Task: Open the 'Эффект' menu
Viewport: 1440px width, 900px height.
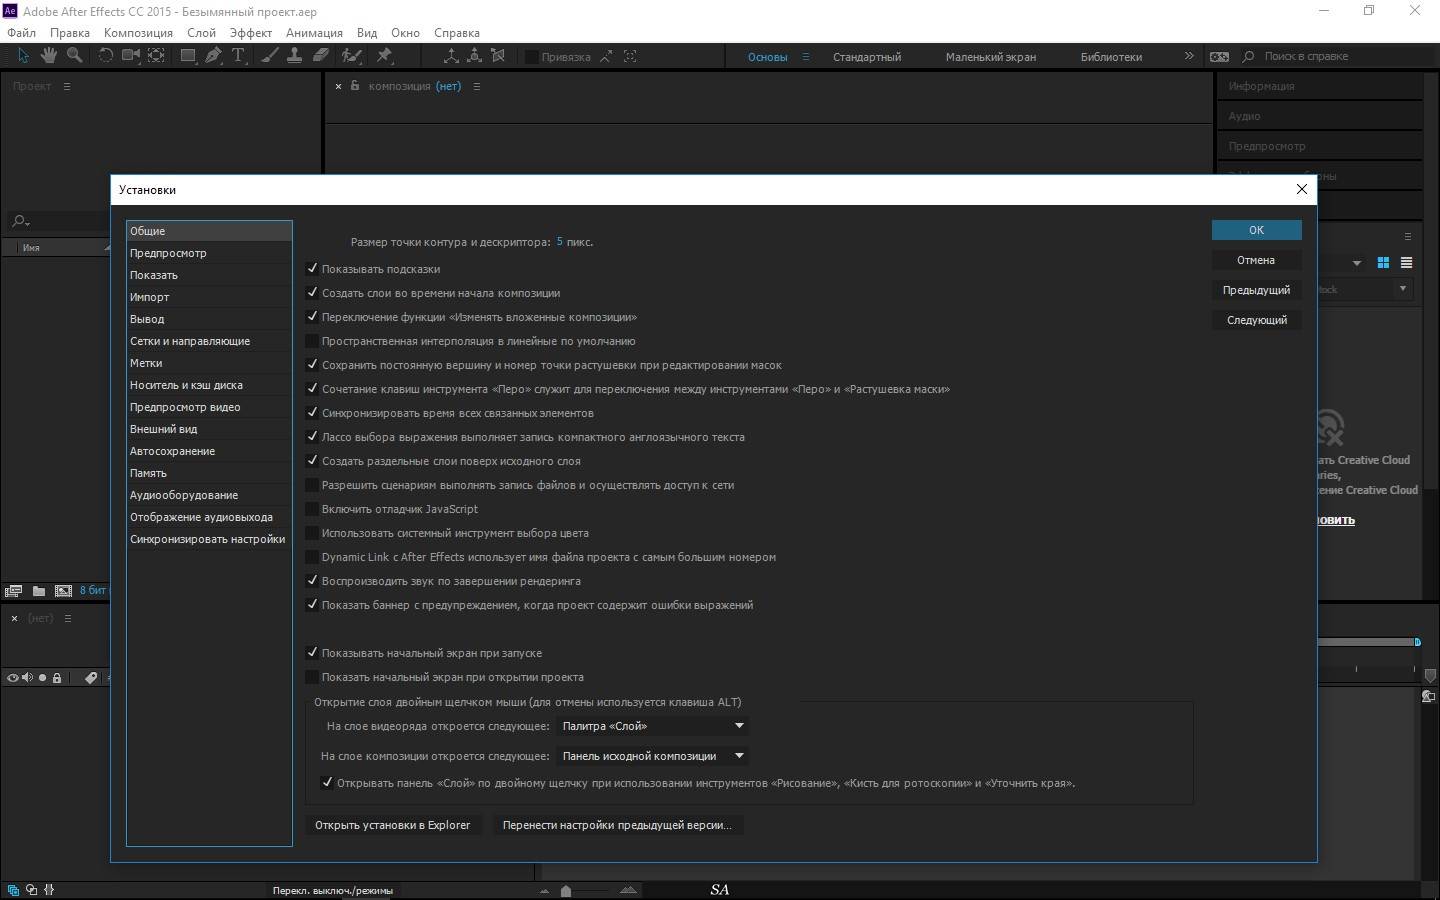Action: (x=251, y=32)
